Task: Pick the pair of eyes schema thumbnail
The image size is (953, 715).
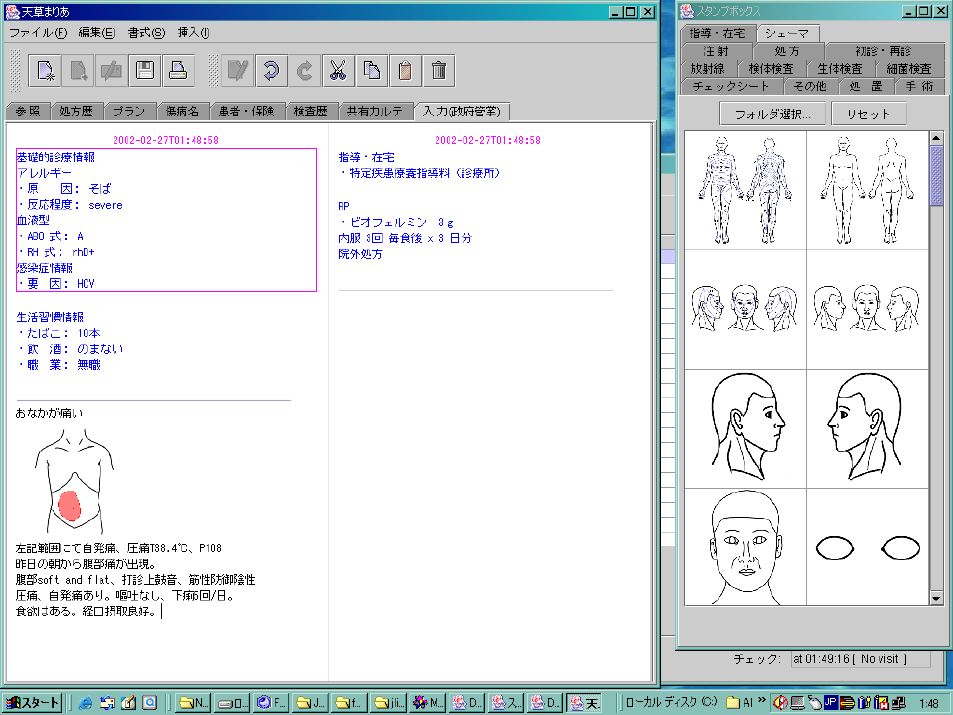Action: point(867,548)
